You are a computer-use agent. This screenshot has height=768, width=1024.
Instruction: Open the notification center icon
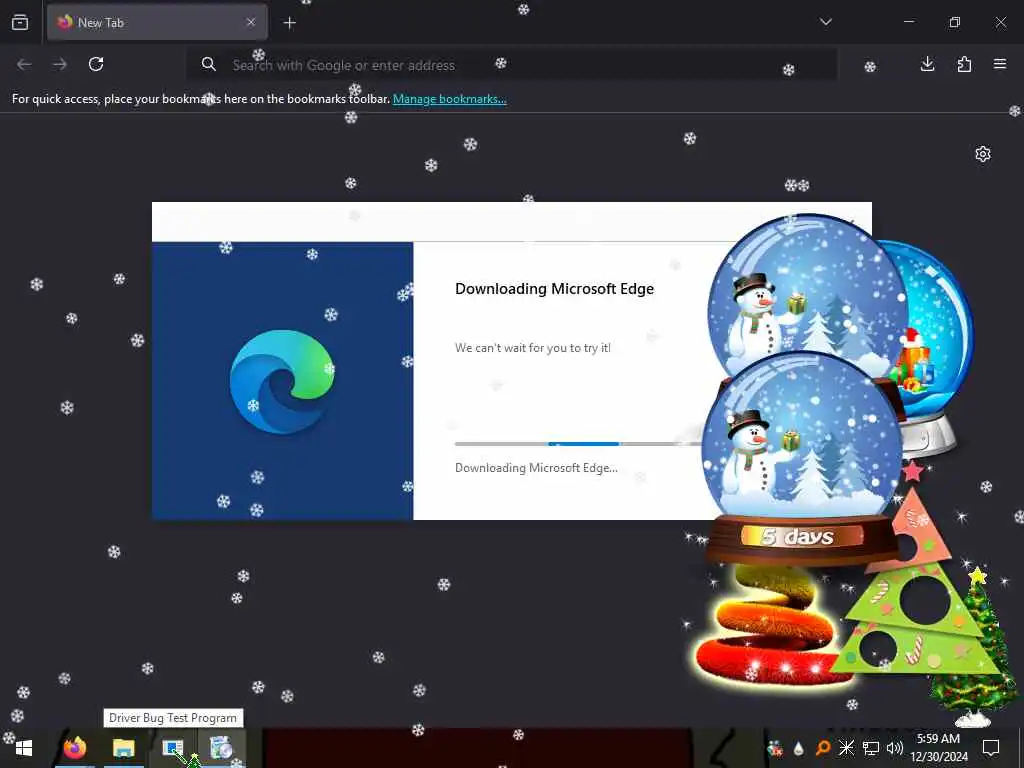click(991, 748)
